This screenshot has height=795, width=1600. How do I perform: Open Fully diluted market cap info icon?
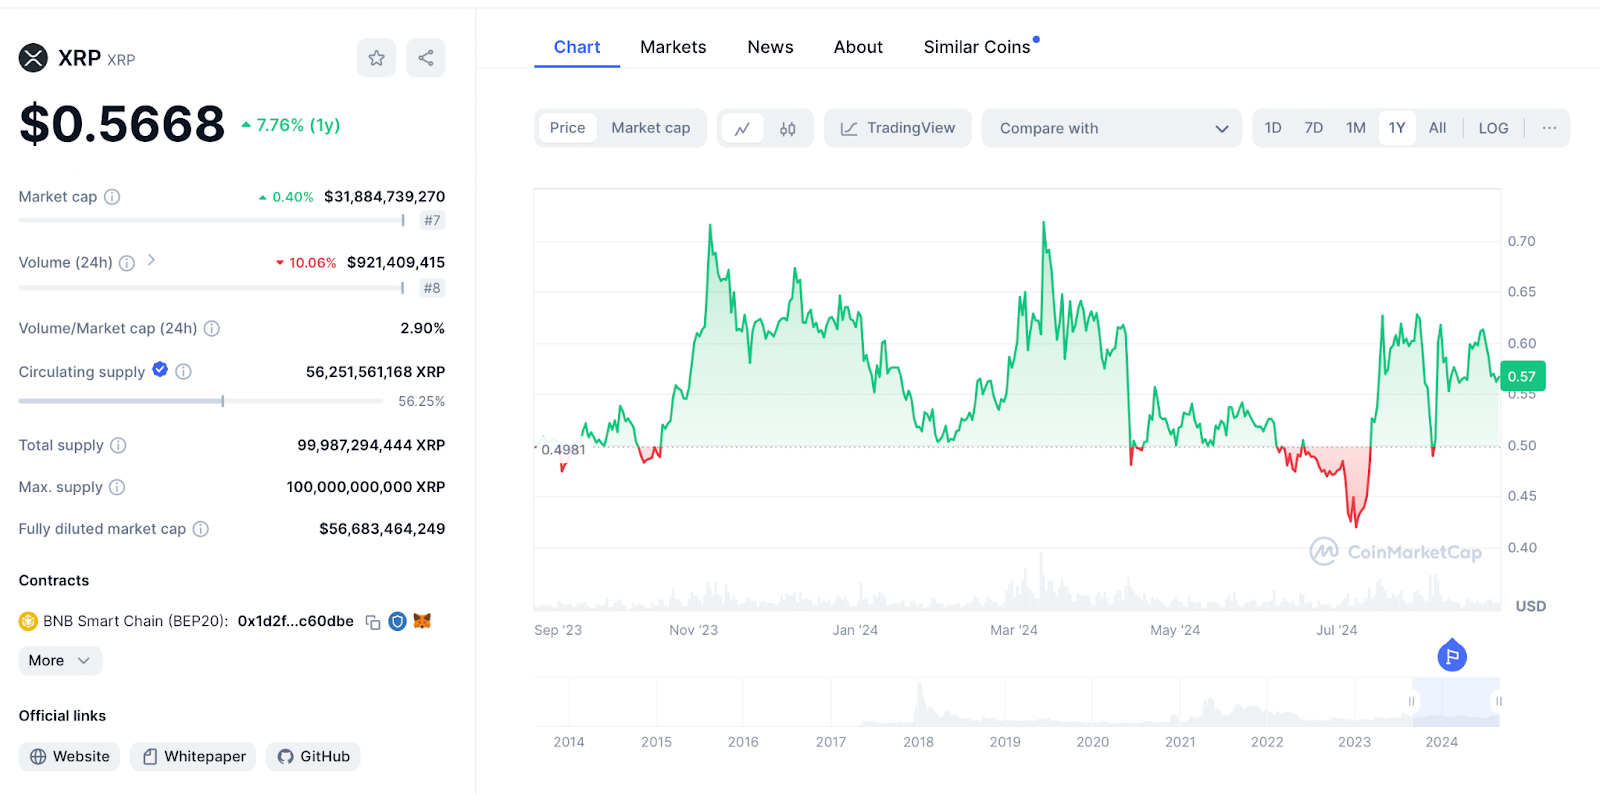click(x=200, y=529)
